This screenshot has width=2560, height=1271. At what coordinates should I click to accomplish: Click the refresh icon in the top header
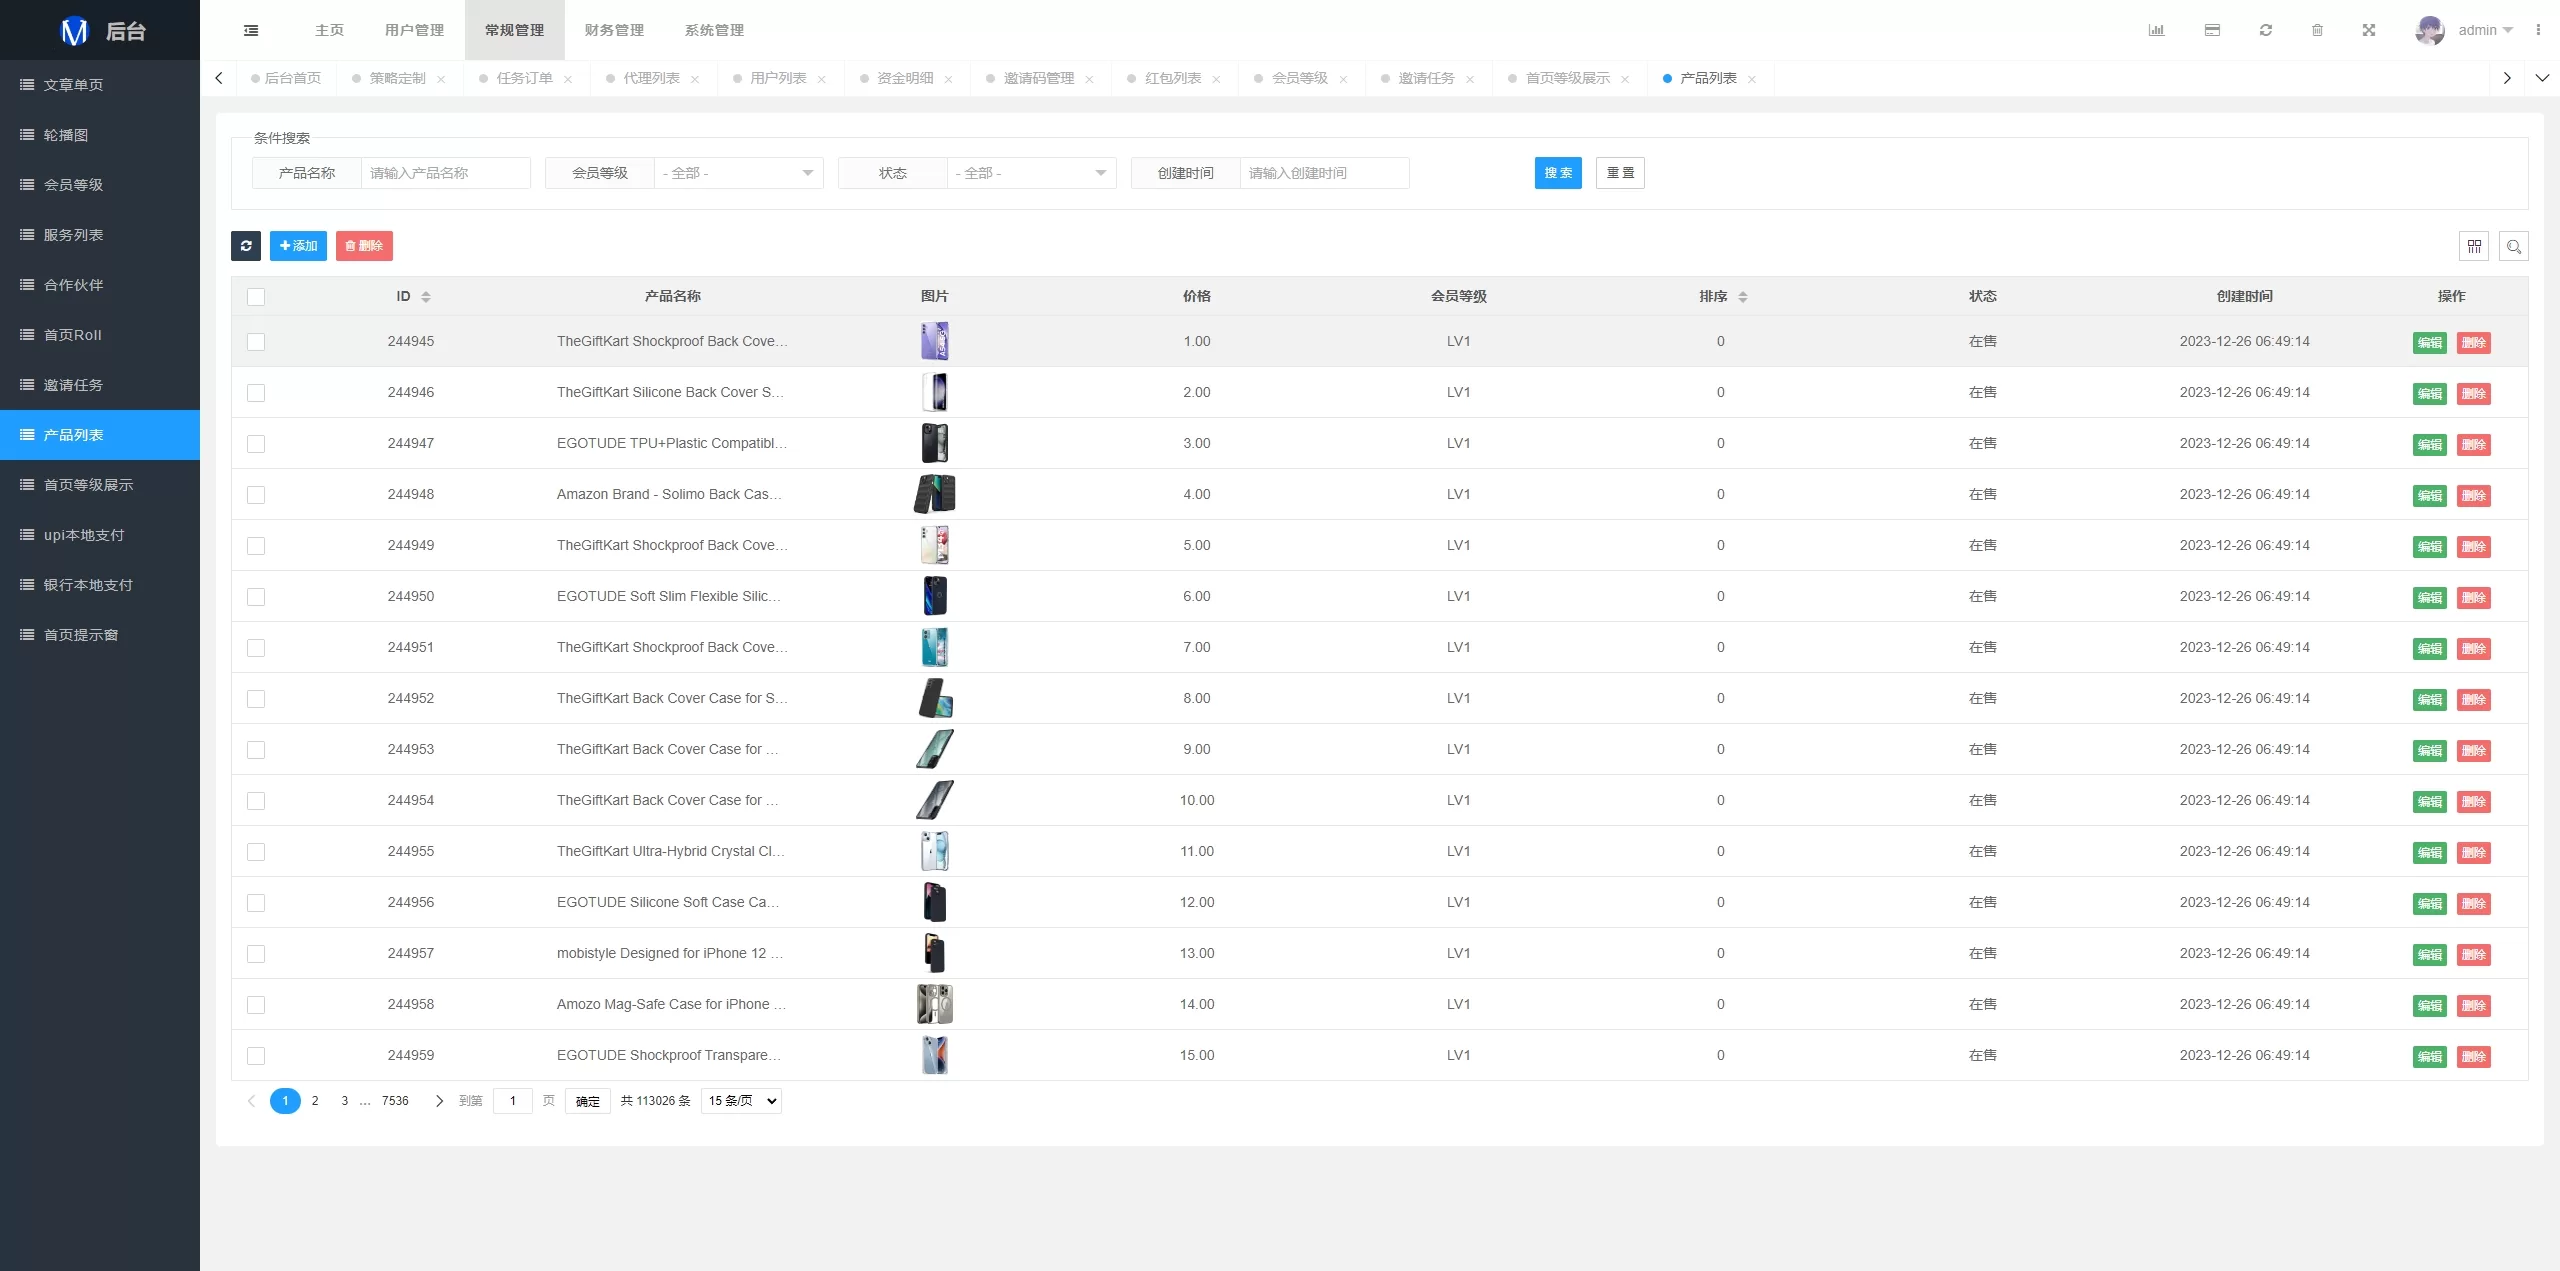point(2265,30)
